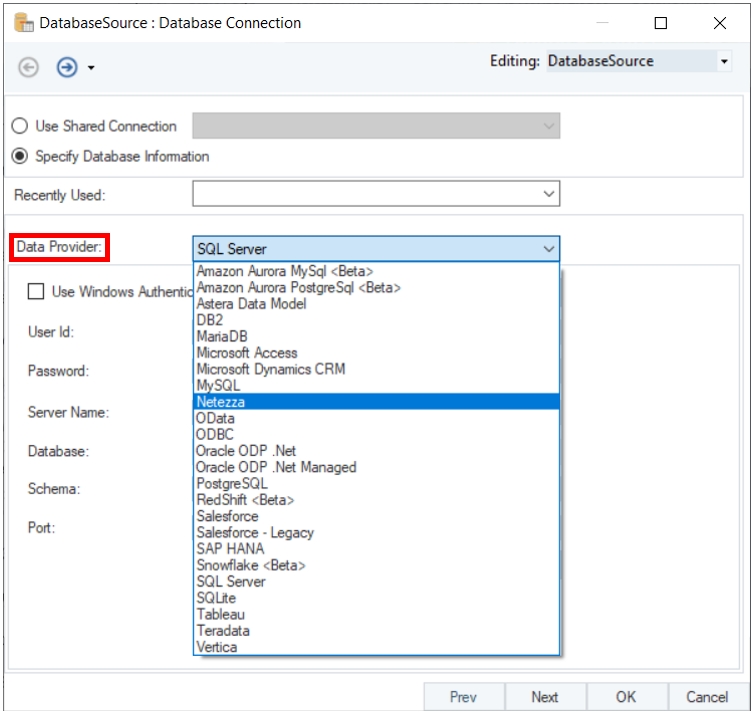Select Snowflake <Beta> from the list
This screenshot has width=754, height=715.
click(x=251, y=565)
